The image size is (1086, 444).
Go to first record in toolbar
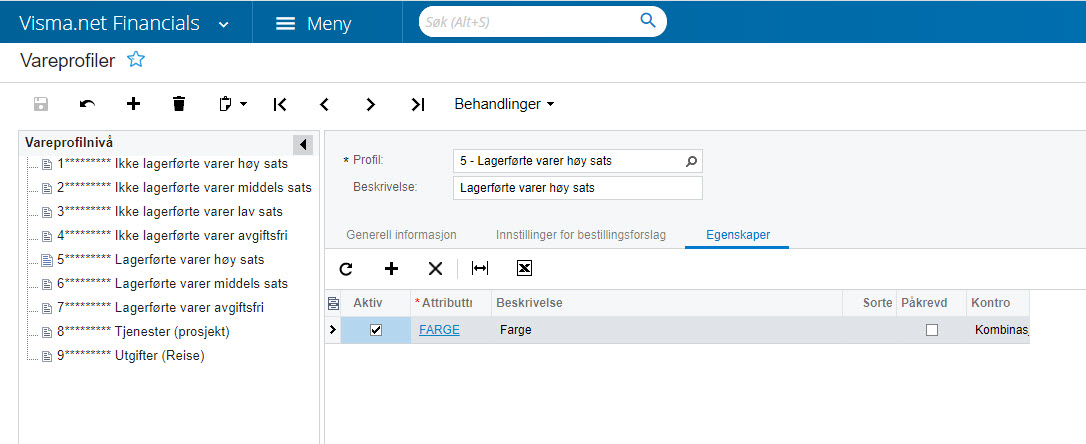click(x=279, y=105)
